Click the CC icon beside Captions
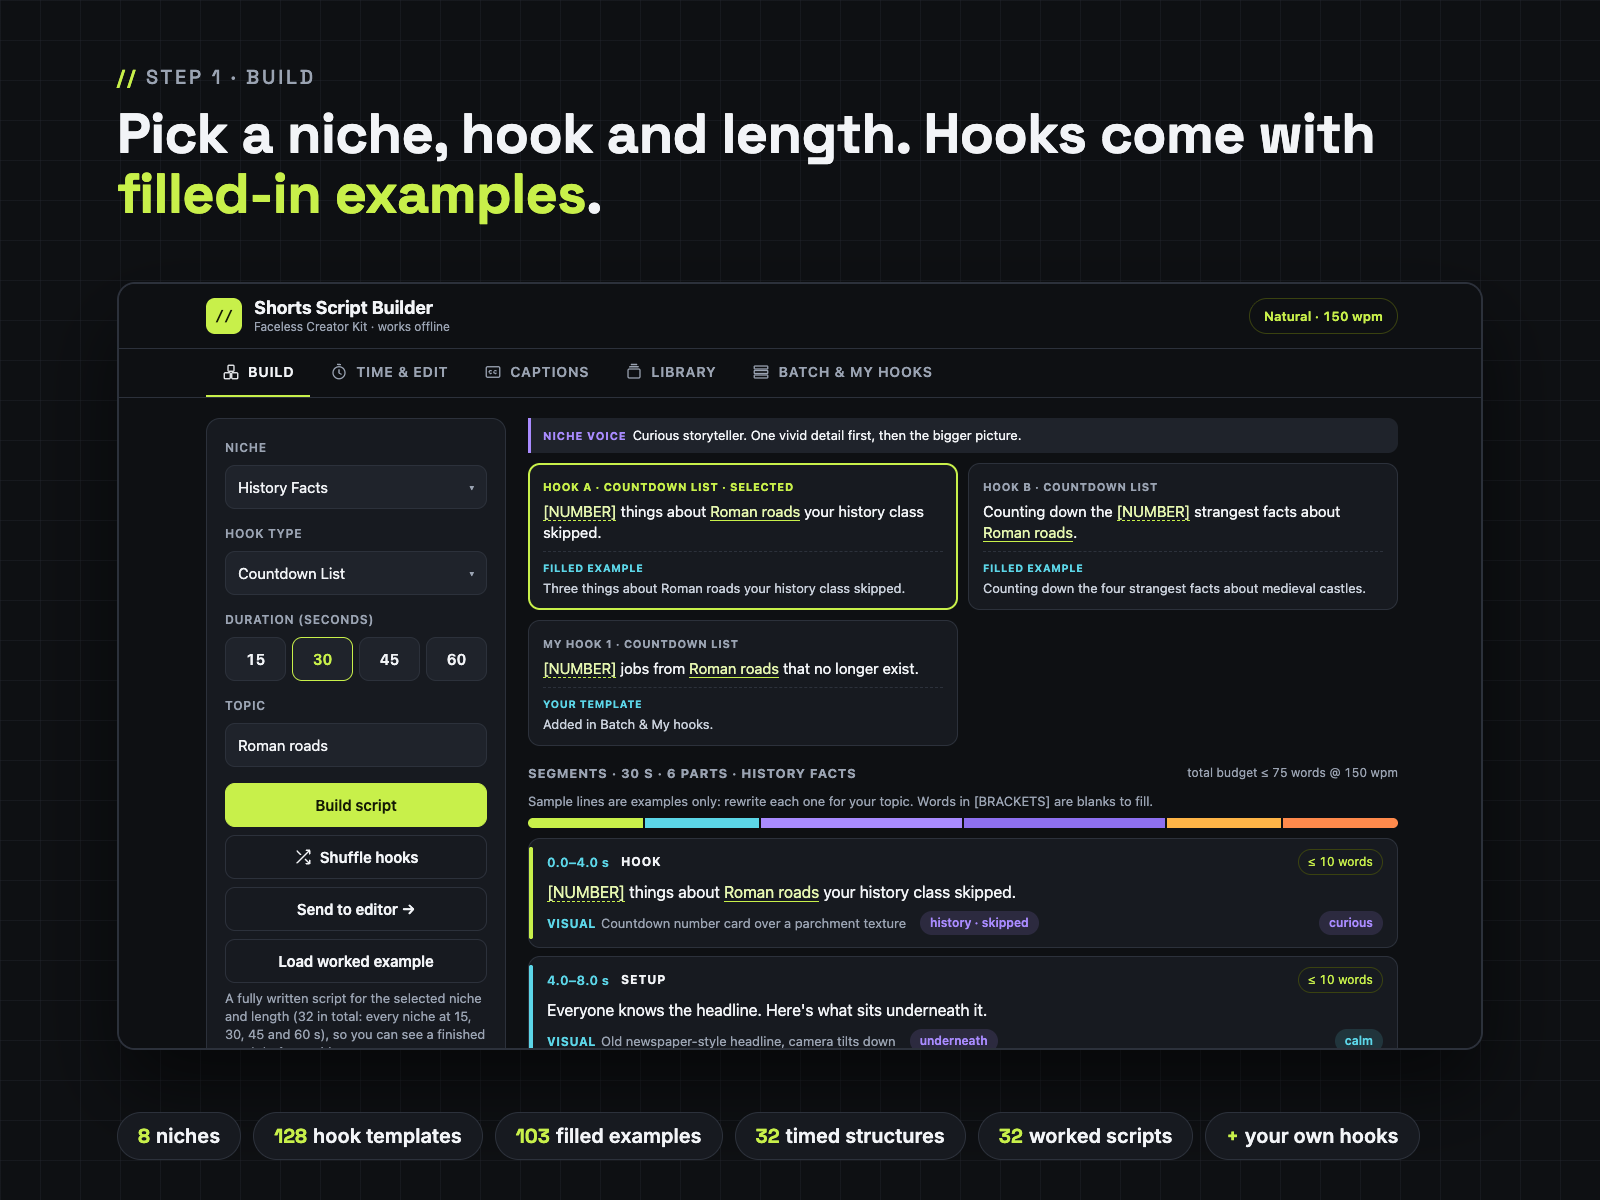This screenshot has width=1600, height=1200. (493, 372)
